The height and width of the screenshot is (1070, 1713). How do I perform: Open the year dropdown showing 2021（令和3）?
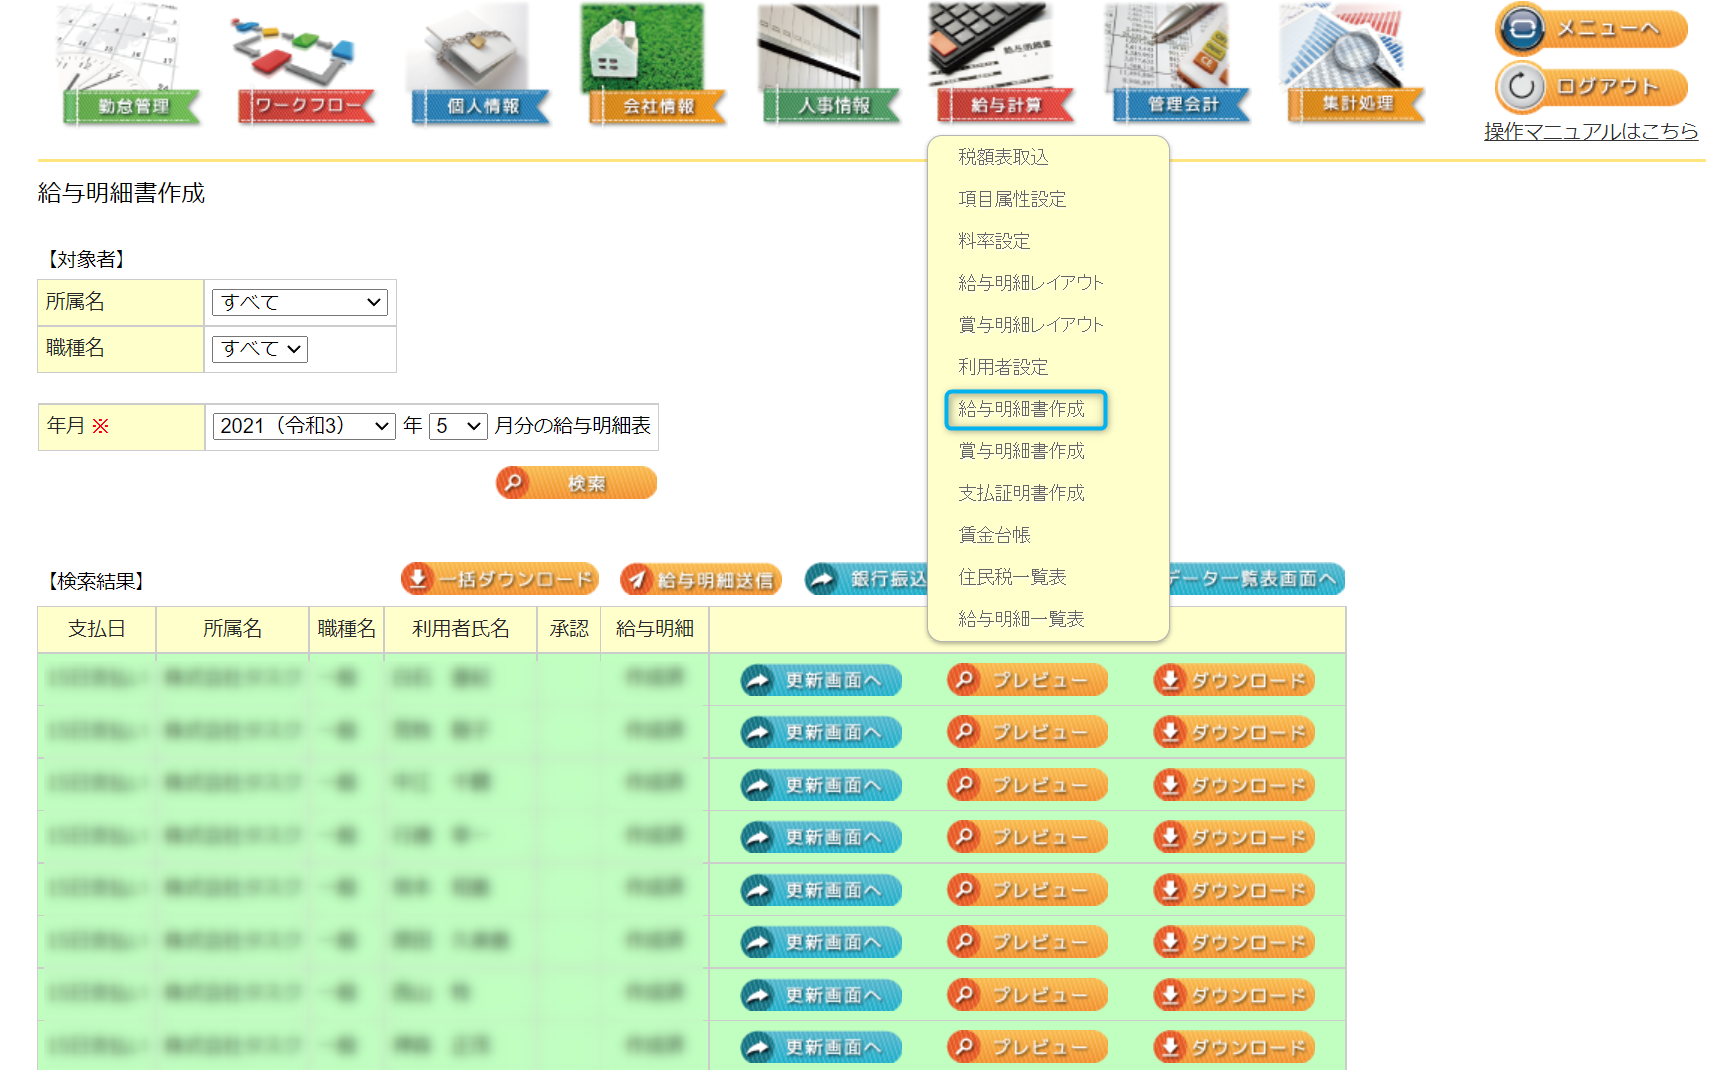(303, 426)
